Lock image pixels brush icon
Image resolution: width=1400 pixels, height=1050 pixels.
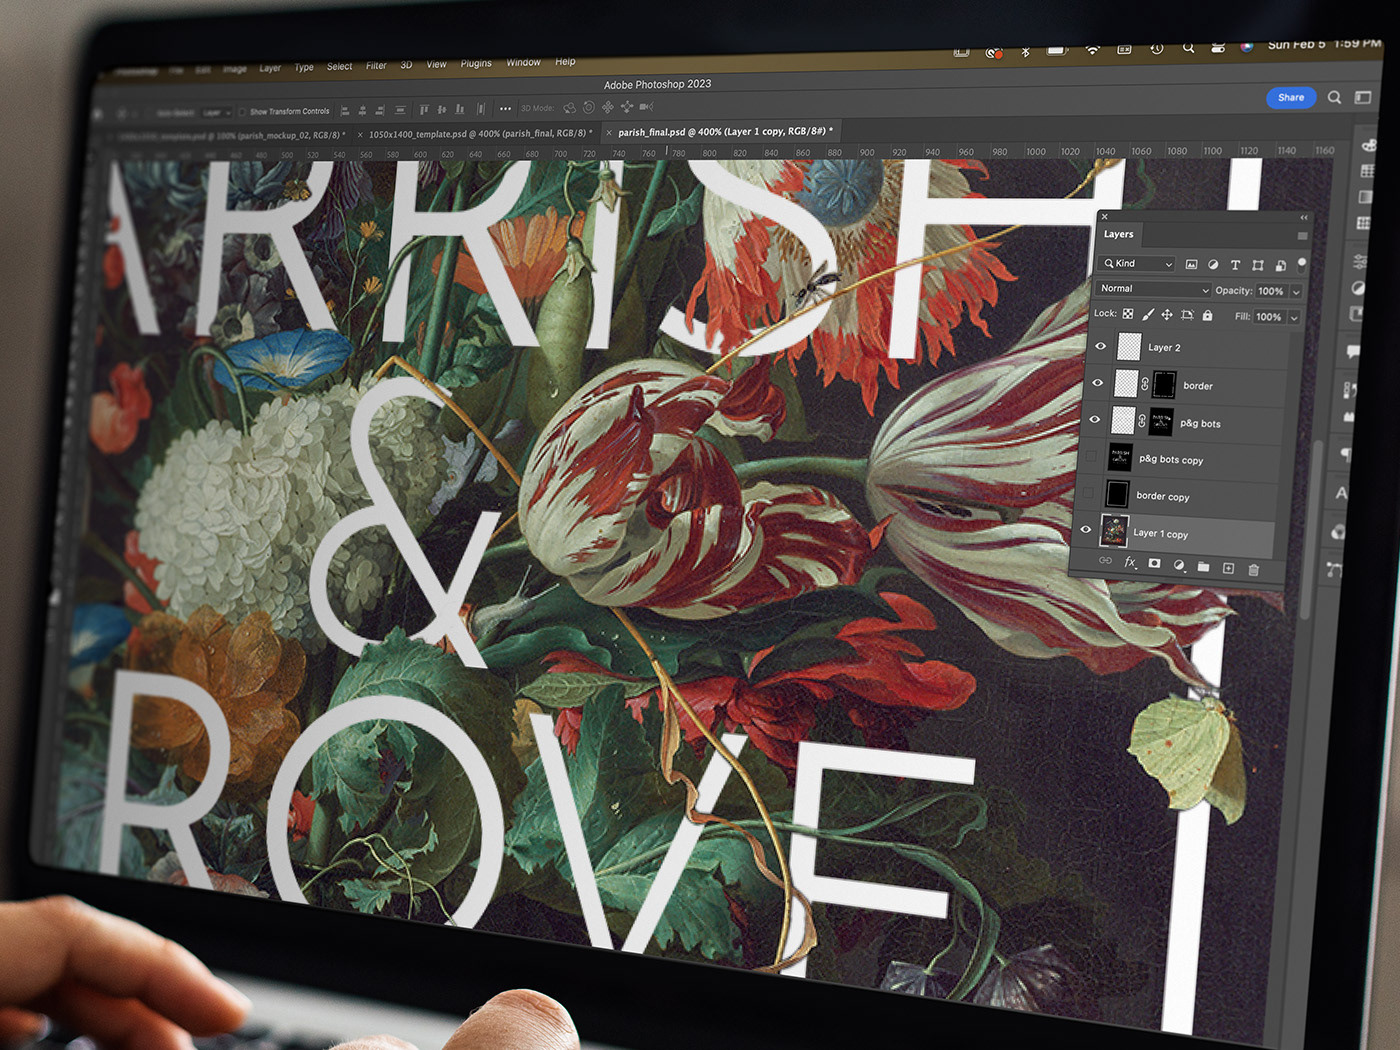1148,314
